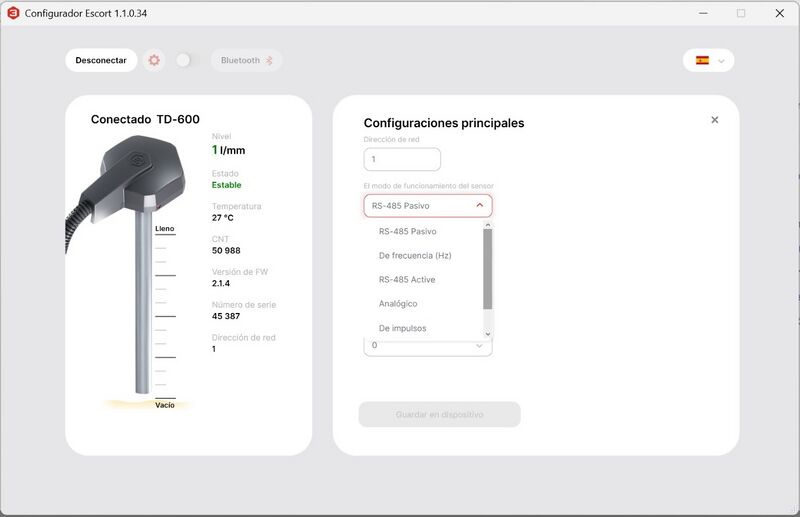Click the TD-600 sensor image
This screenshot has width=800, height=517.
pyautogui.click(x=127, y=264)
